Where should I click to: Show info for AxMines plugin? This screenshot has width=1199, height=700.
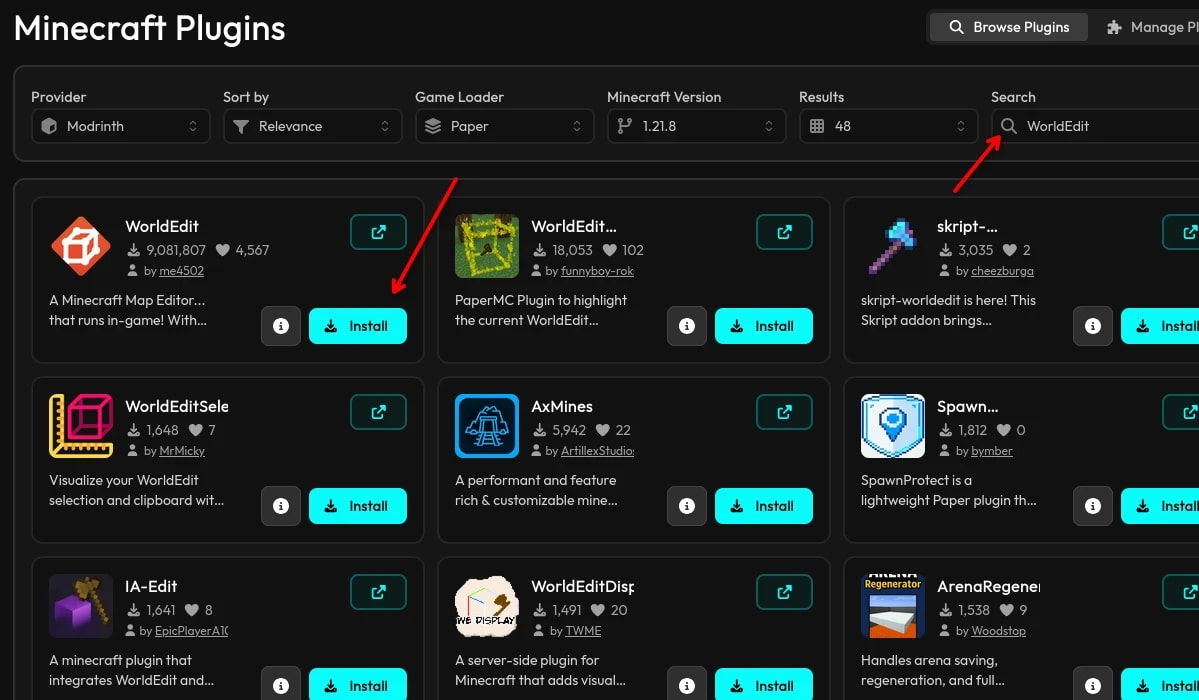tap(687, 506)
